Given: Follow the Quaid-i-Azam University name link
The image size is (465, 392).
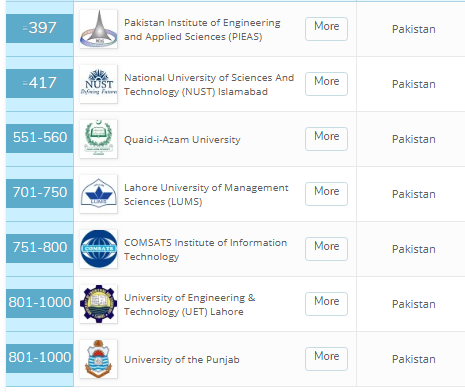Looking at the screenshot, I should point(182,139).
